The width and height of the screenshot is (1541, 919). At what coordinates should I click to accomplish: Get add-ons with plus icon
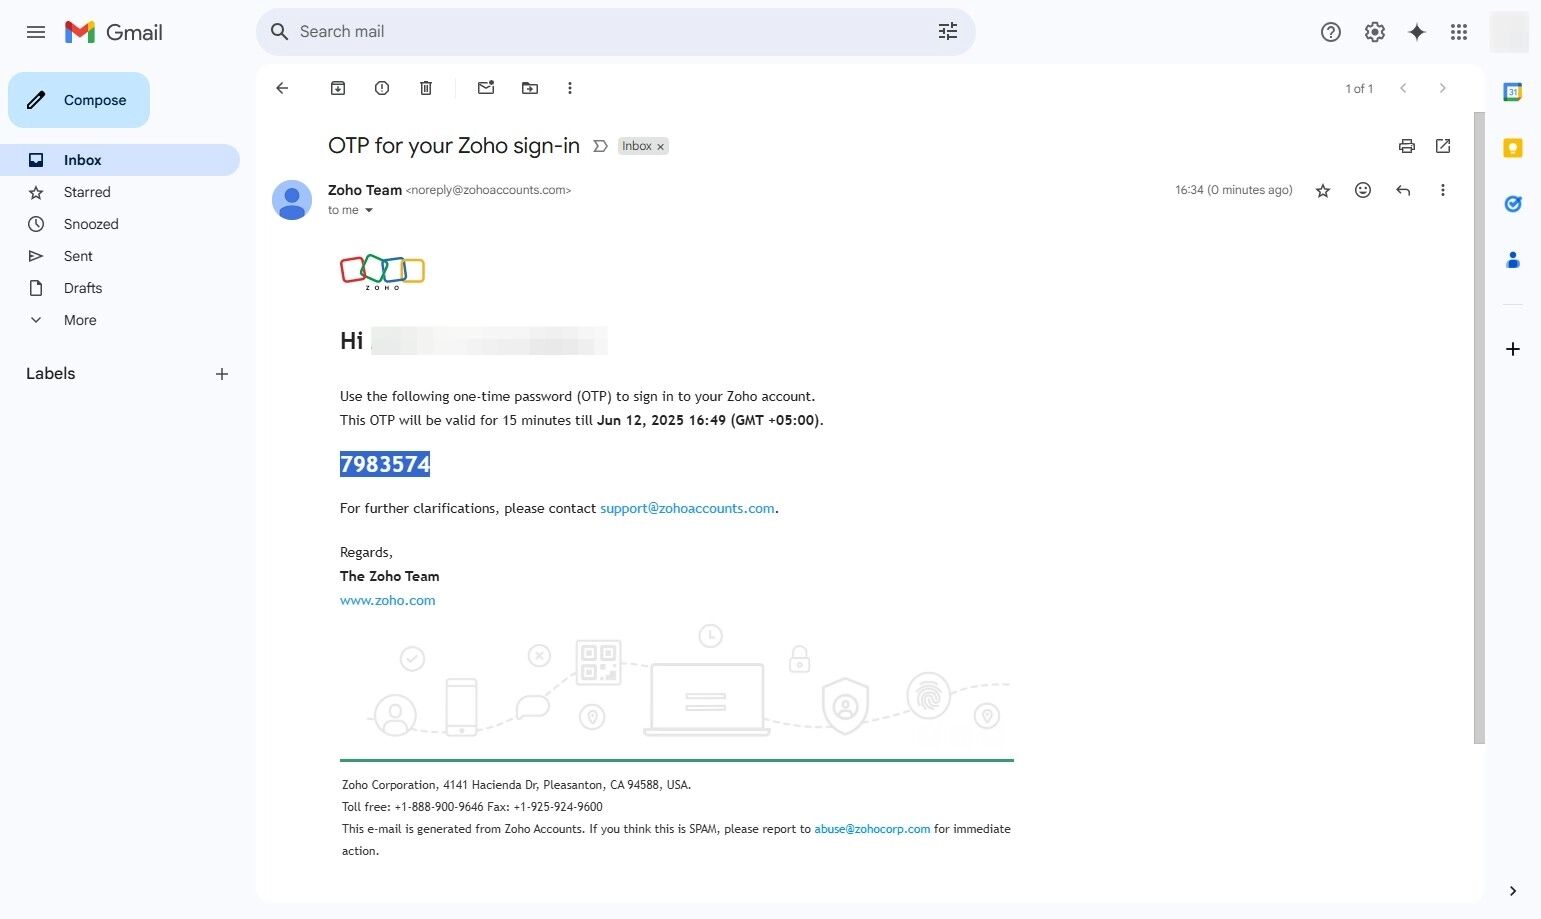(1513, 349)
